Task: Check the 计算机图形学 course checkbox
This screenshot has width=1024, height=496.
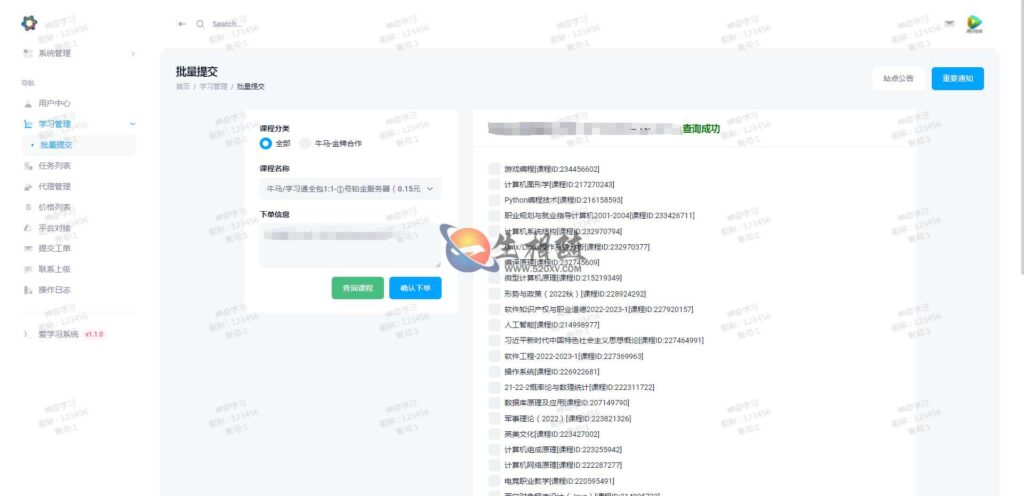Action: pyautogui.click(x=494, y=185)
